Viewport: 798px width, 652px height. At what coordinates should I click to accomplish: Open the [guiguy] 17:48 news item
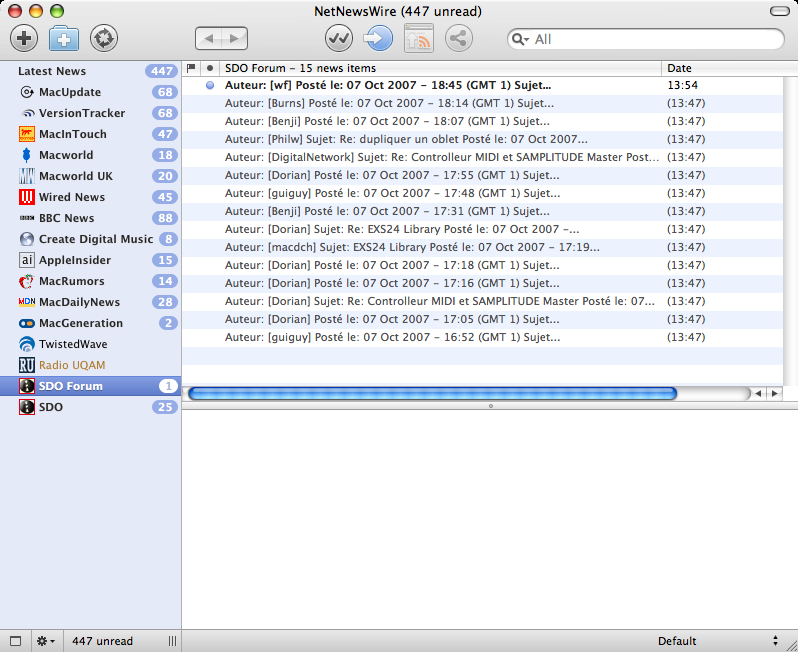point(482,193)
